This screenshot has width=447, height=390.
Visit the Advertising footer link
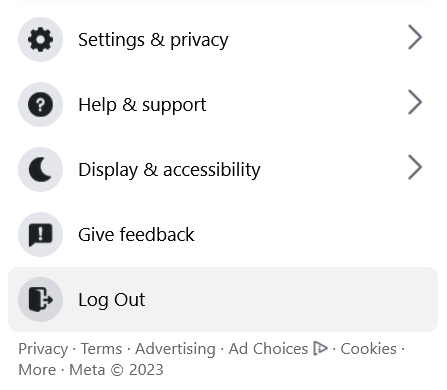(175, 349)
